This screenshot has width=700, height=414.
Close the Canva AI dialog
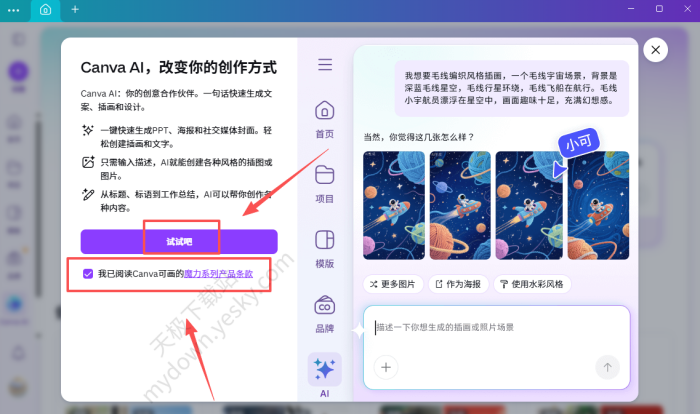tap(655, 50)
